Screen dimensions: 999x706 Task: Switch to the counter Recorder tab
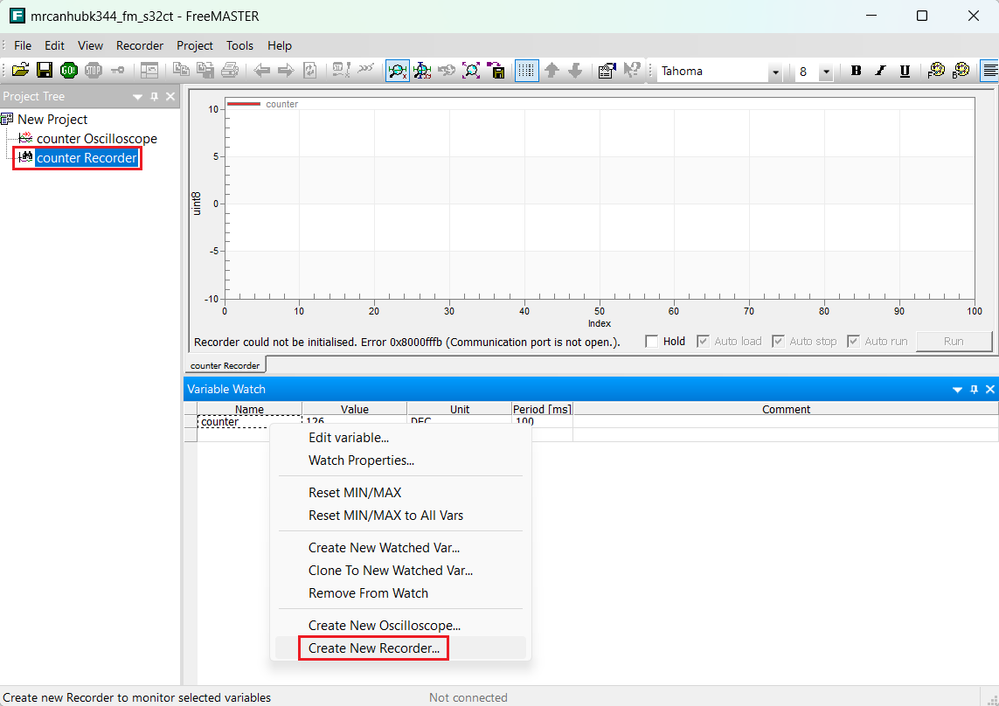tap(225, 366)
